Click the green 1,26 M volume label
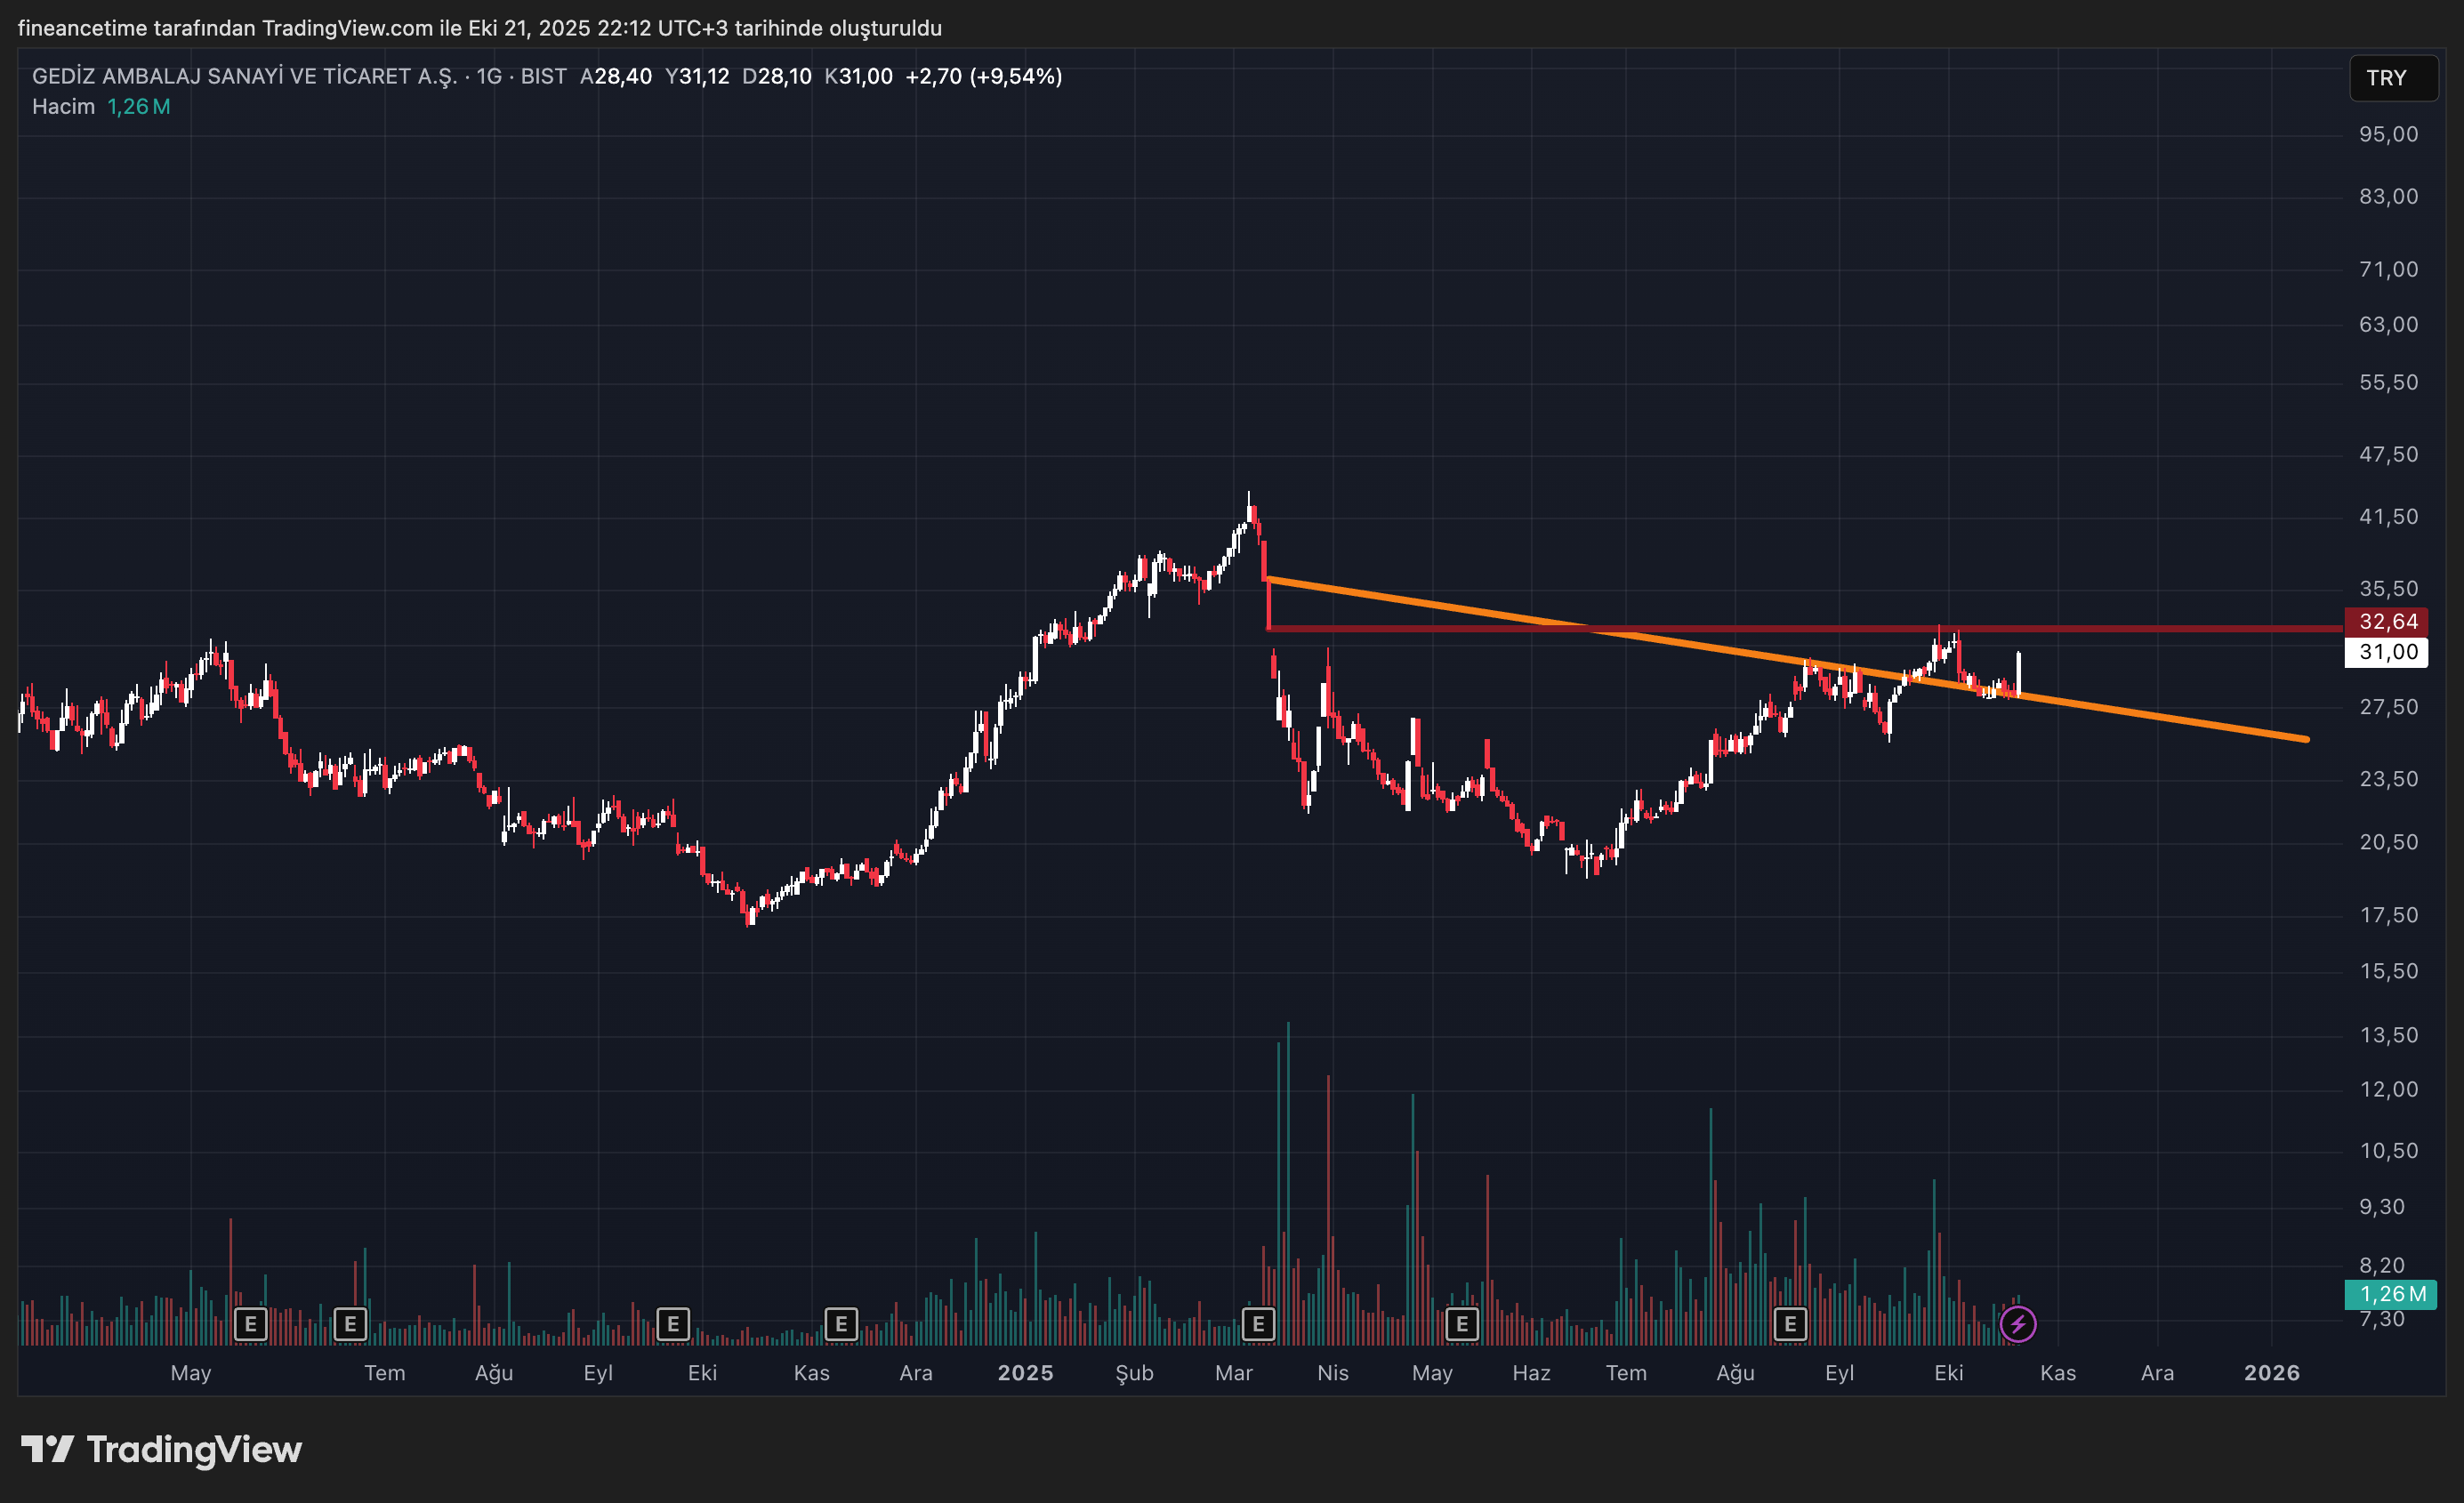The width and height of the screenshot is (2464, 1503). 2390,1294
